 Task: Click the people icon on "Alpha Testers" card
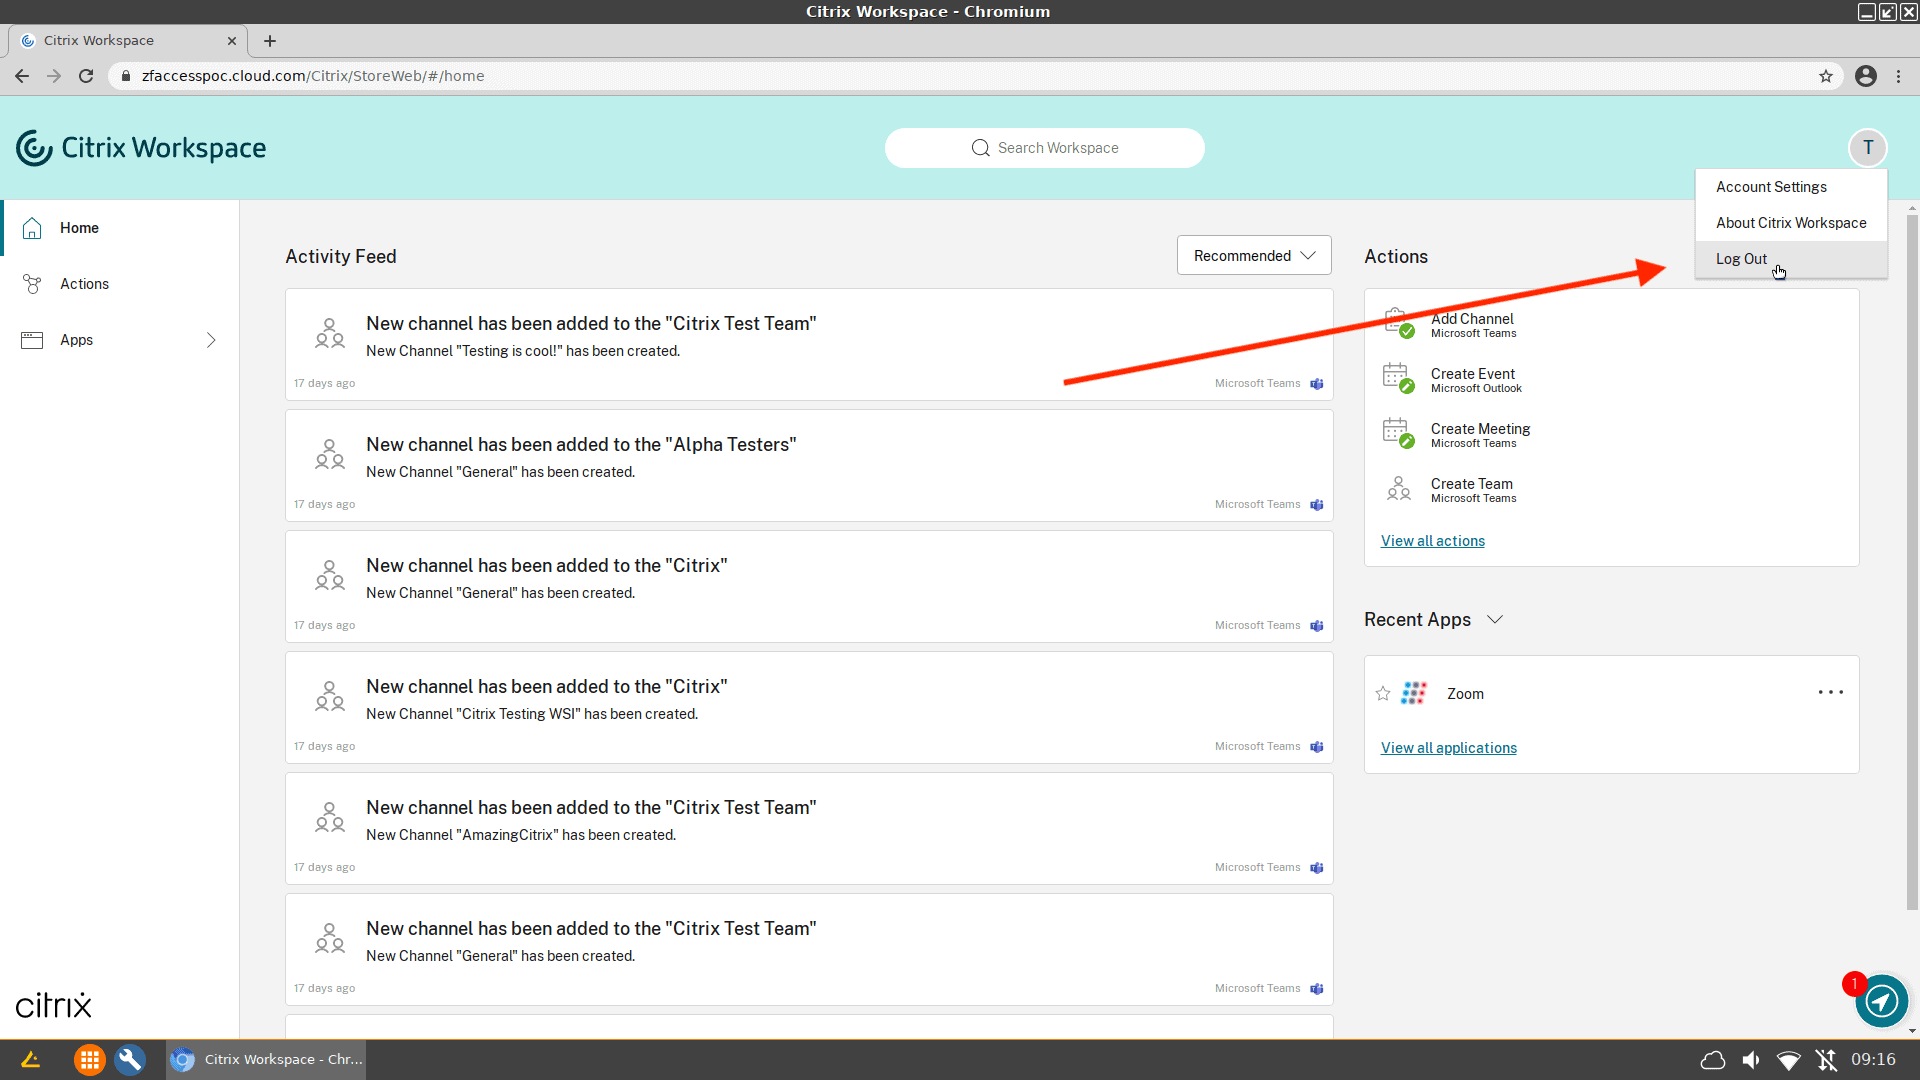point(330,453)
